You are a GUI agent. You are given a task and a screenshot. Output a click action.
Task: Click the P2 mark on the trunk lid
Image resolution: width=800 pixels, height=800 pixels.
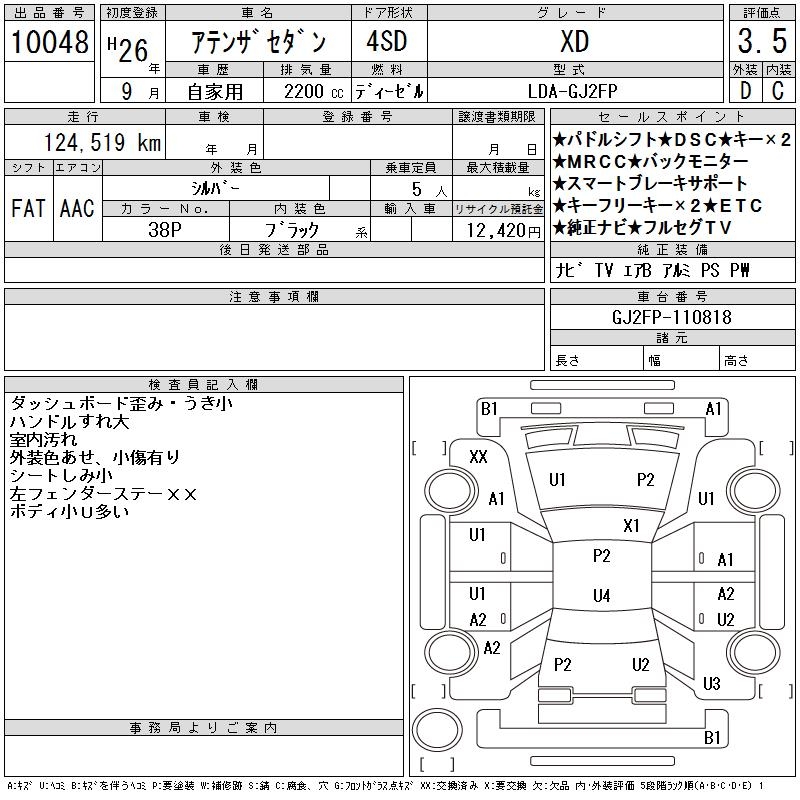point(562,664)
